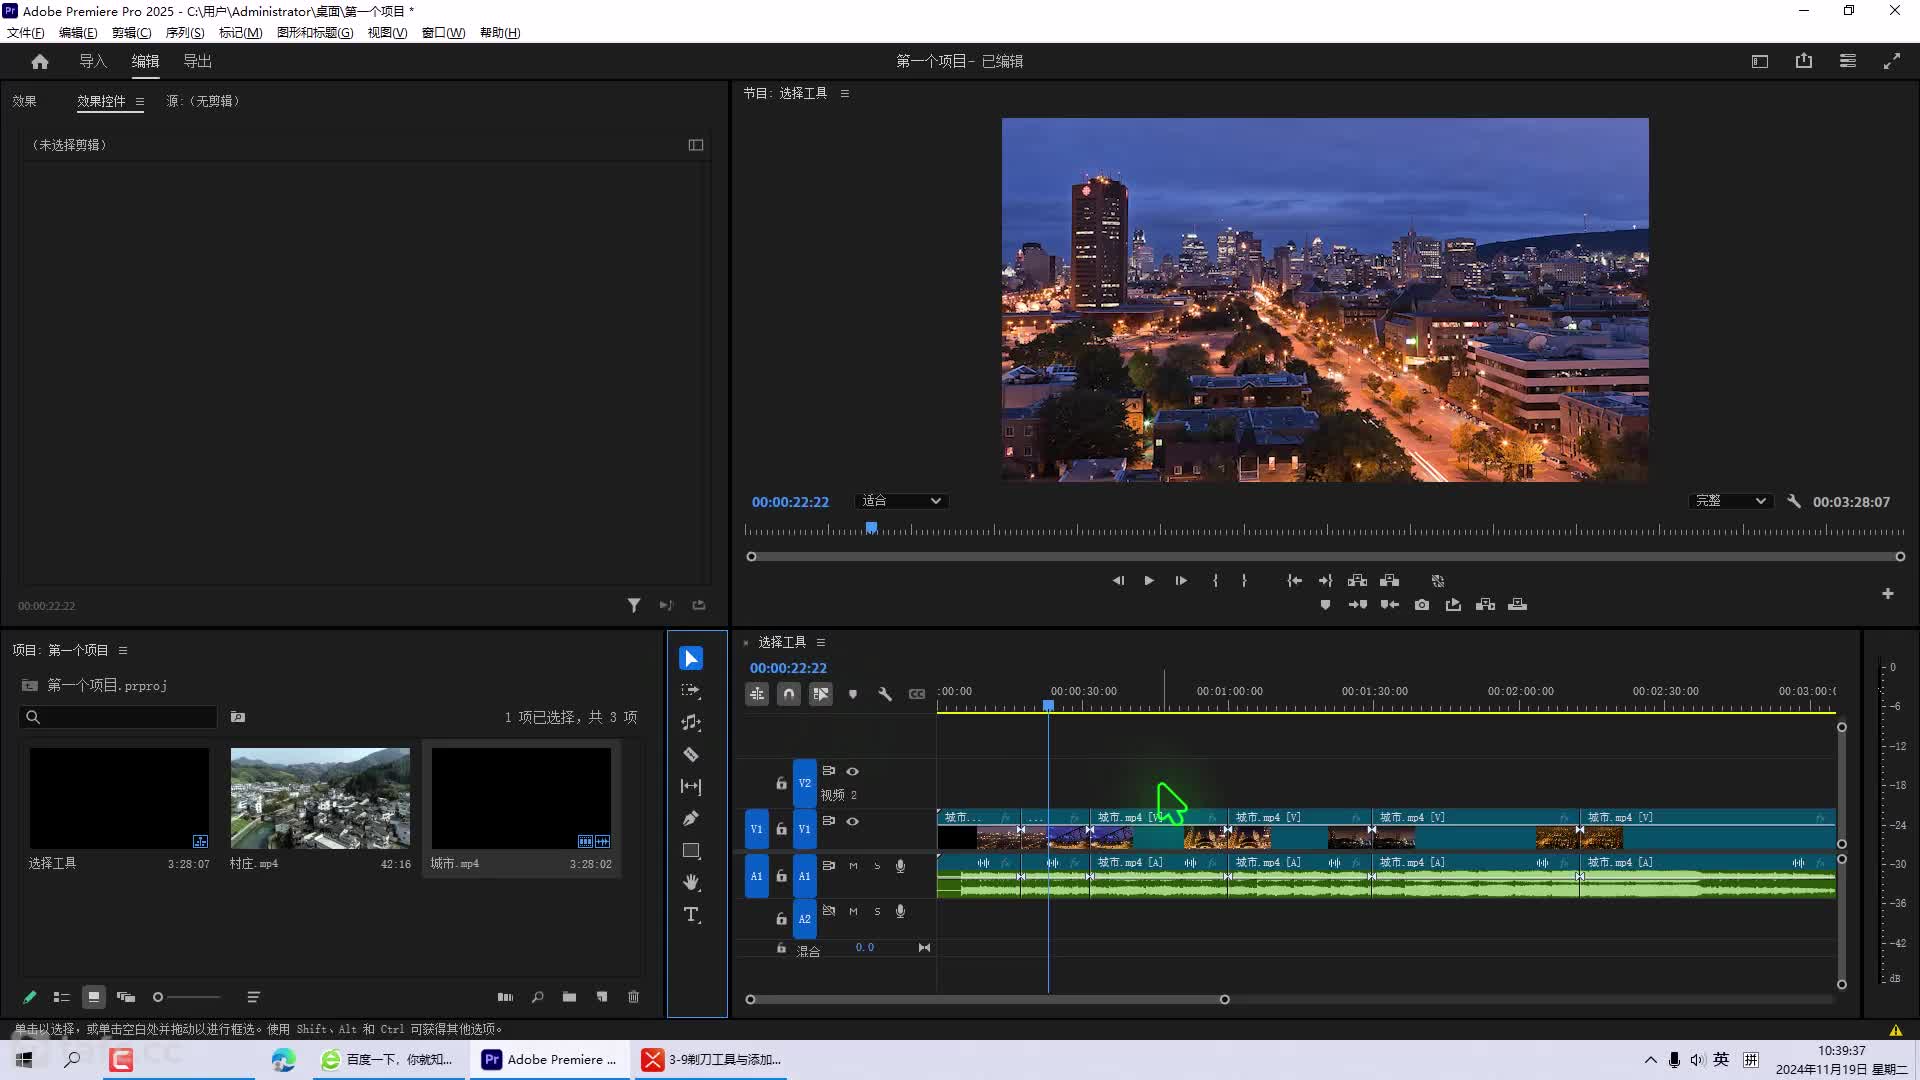Select the Rectangle tool
The image size is (1920, 1080).
pyautogui.click(x=691, y=851)
